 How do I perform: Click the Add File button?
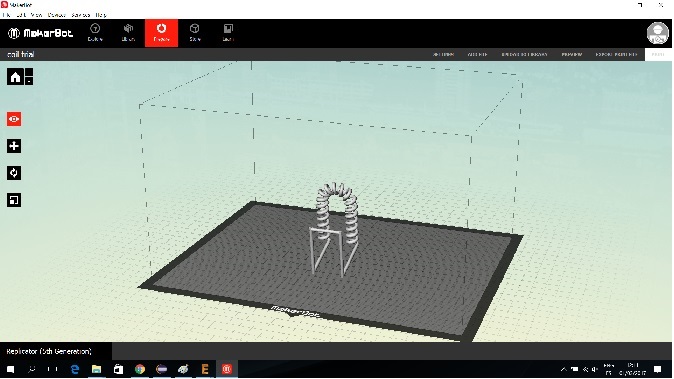[x=477, y=55]
